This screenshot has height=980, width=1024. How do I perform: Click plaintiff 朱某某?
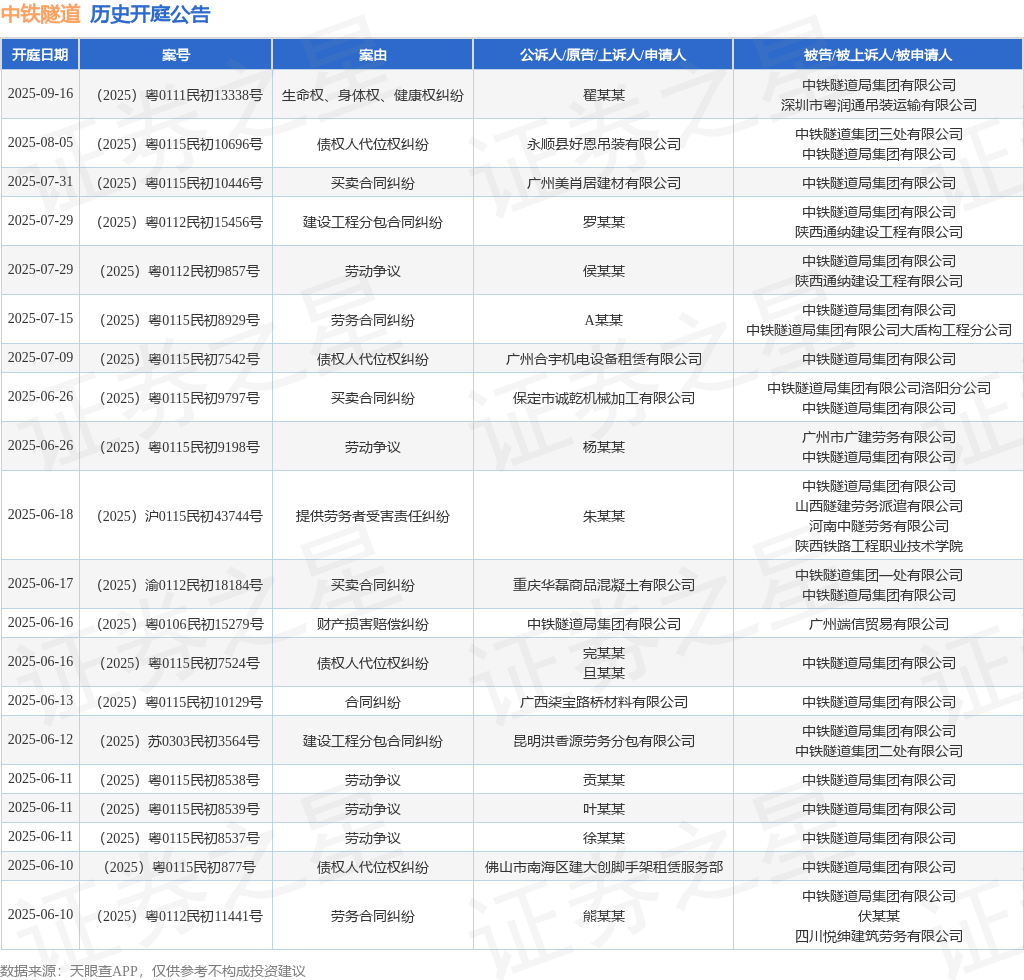(x=603, y=516)
